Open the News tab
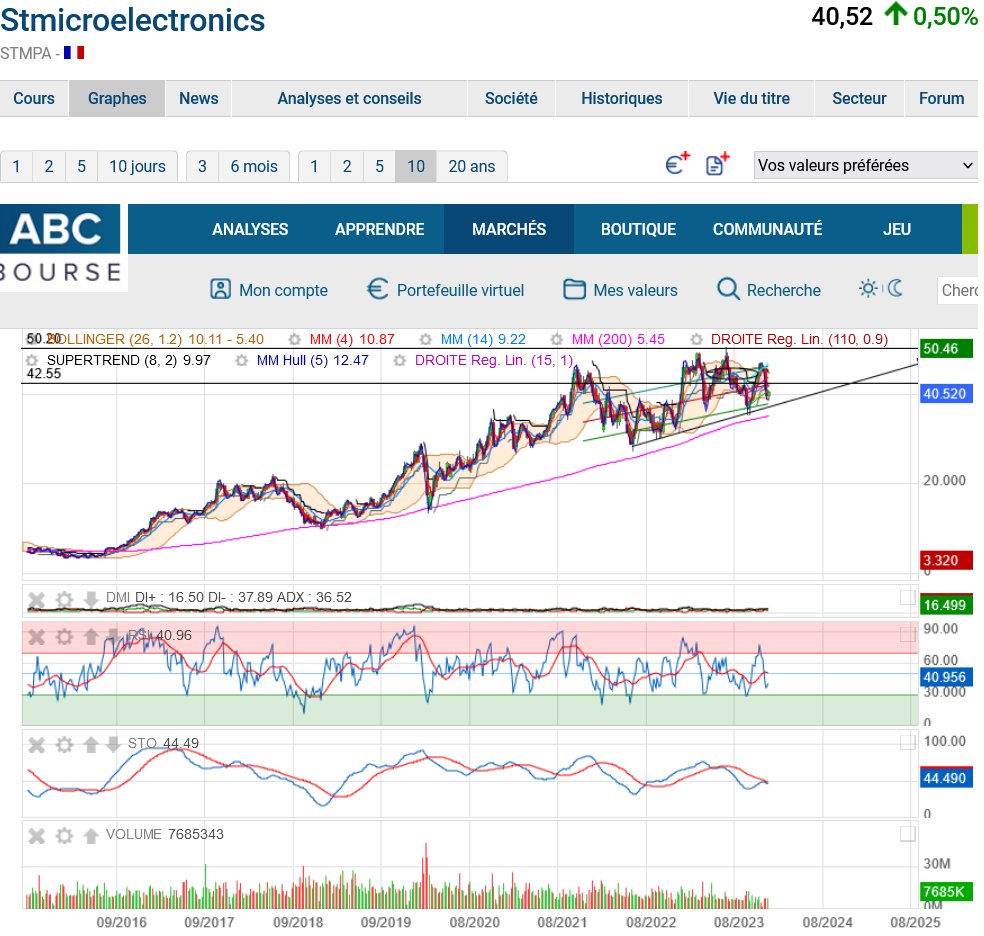The image size is (984, 936). pyautogui.click(x=198, y=98)
